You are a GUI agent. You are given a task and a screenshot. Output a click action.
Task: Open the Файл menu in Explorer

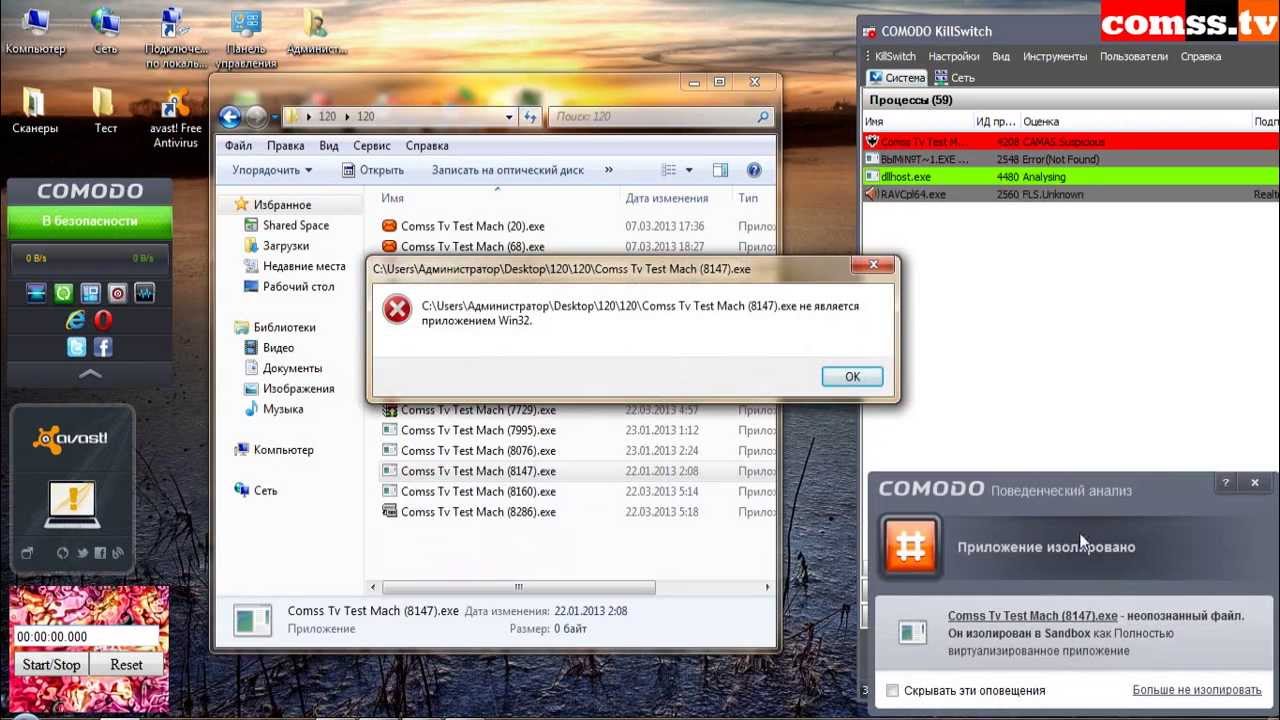pyautogui.click(x=239, y=146)
